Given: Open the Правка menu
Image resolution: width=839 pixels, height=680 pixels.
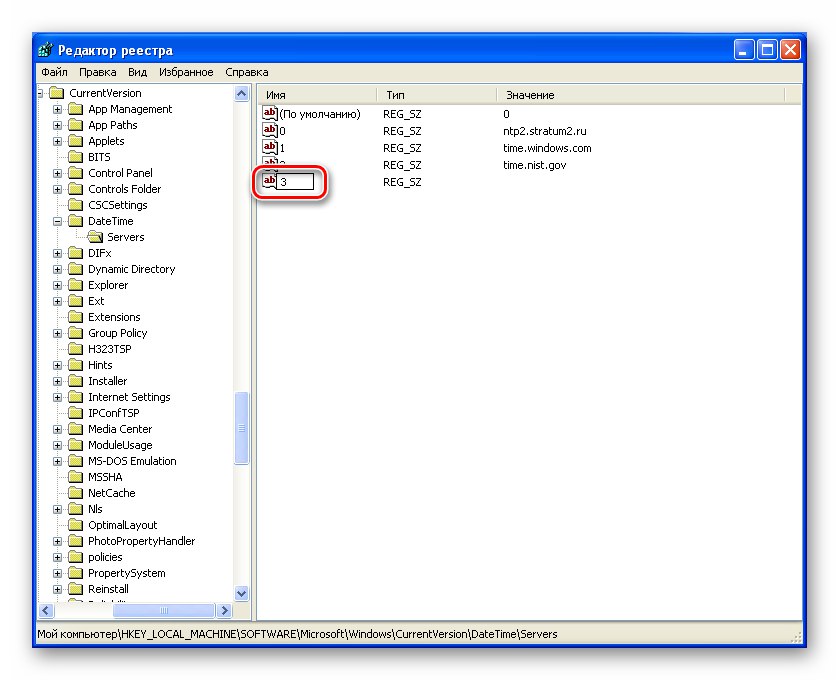Looking at the screenshot, I should pos(97,72).
